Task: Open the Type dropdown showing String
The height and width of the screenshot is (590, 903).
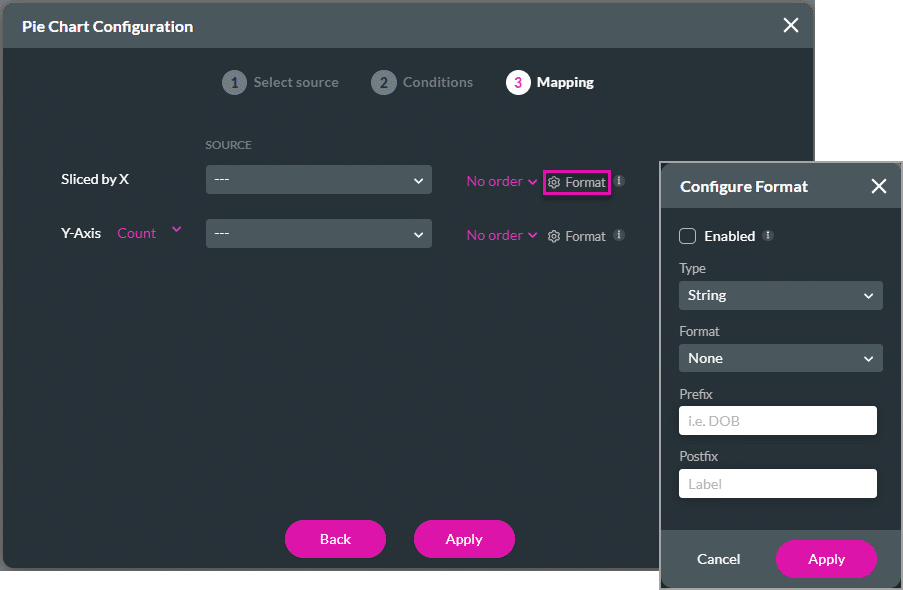Action: pos(780,295)
